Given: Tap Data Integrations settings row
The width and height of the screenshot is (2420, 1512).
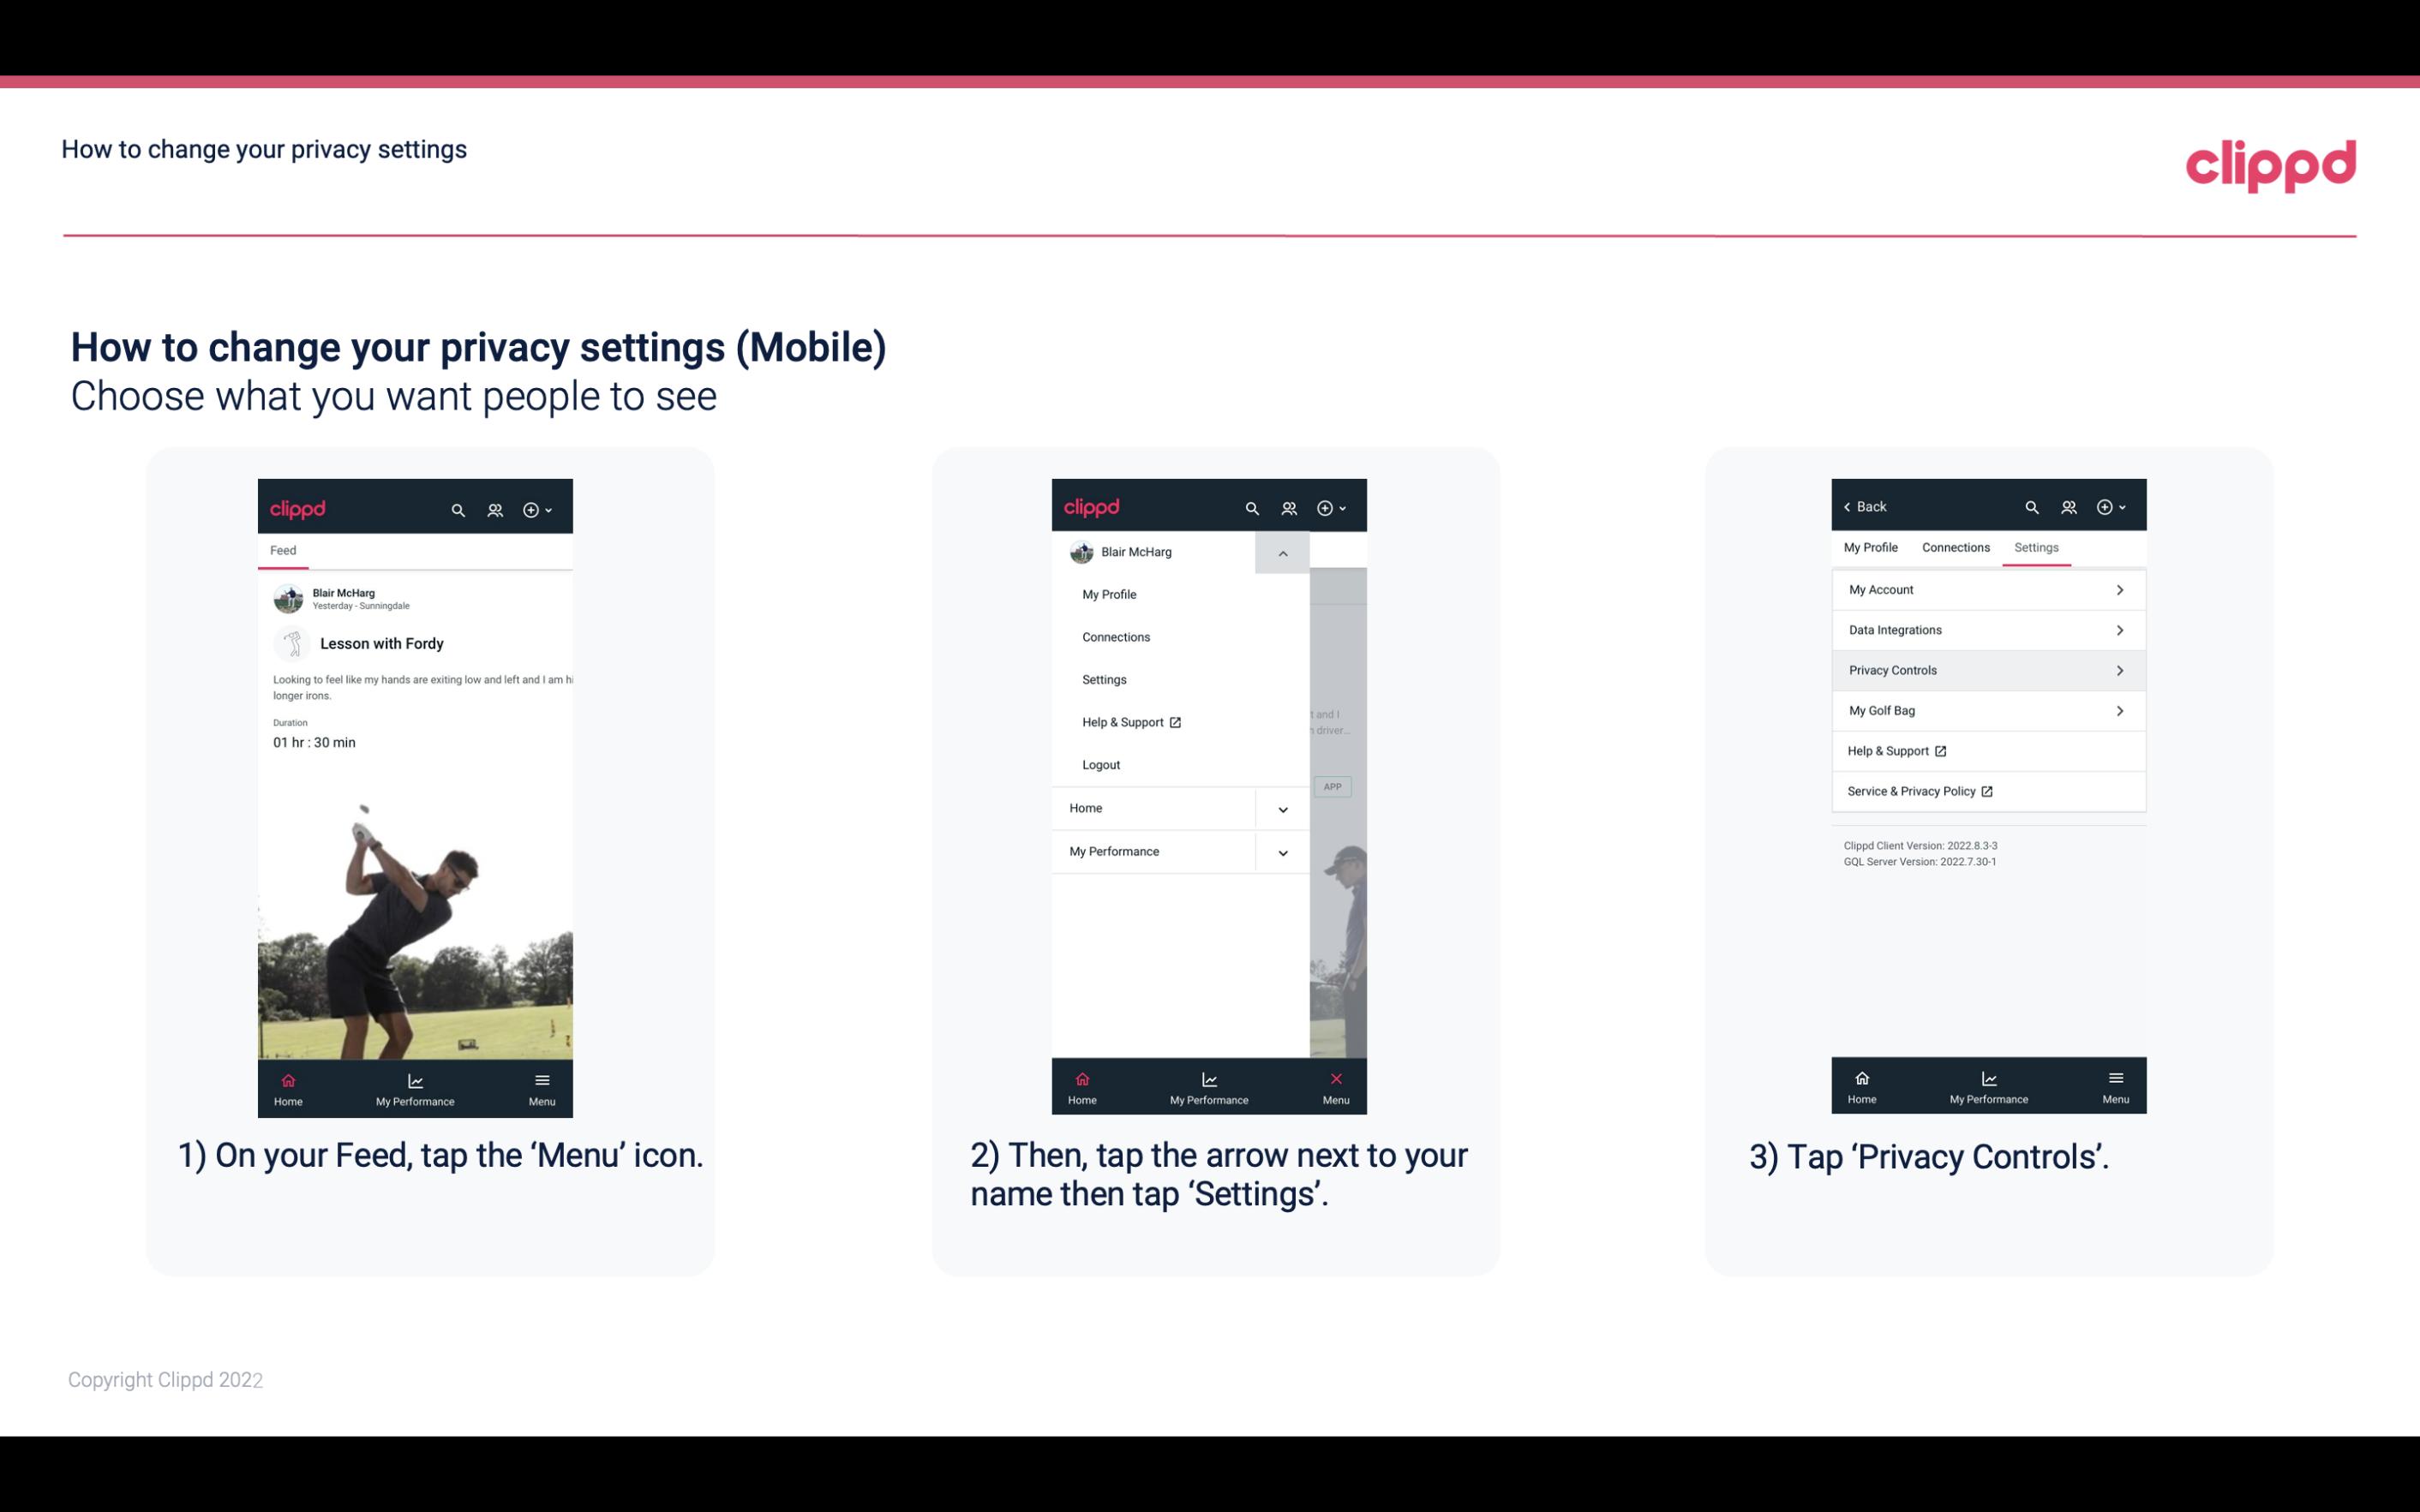Looking at the screenshot, I should point(1986,629).
